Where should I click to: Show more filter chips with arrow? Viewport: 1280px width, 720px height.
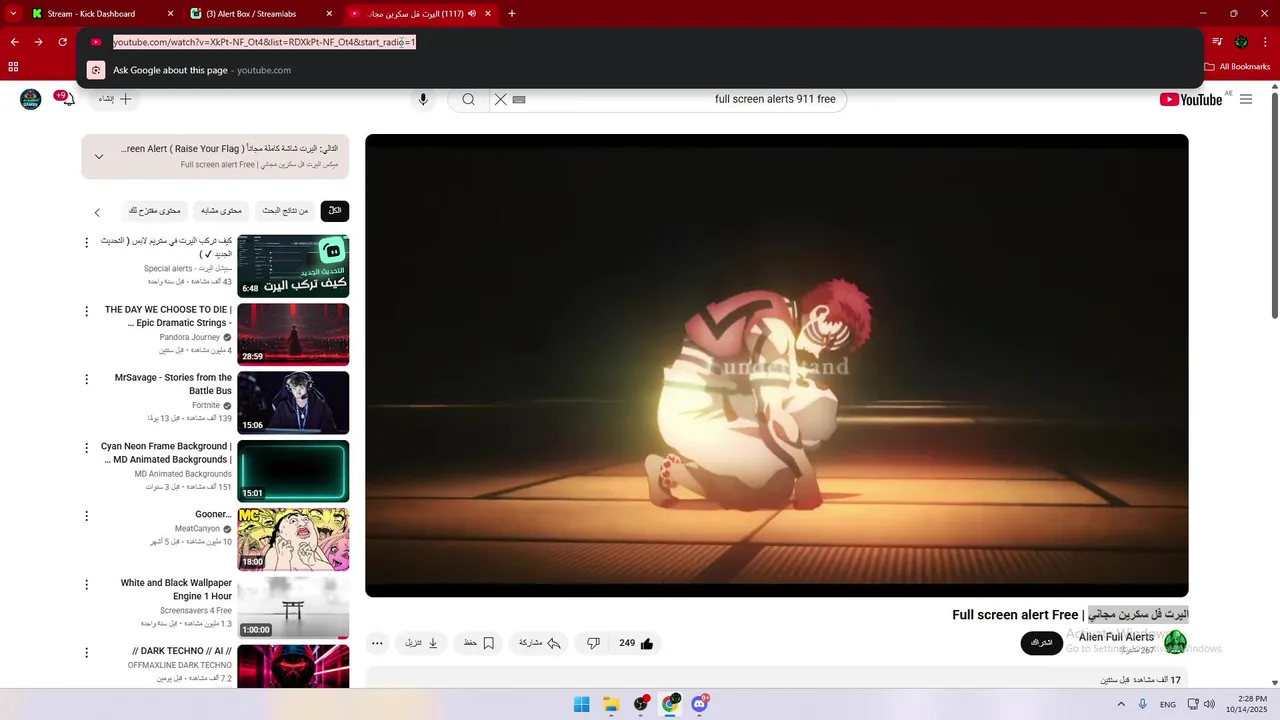coord(97,212)
